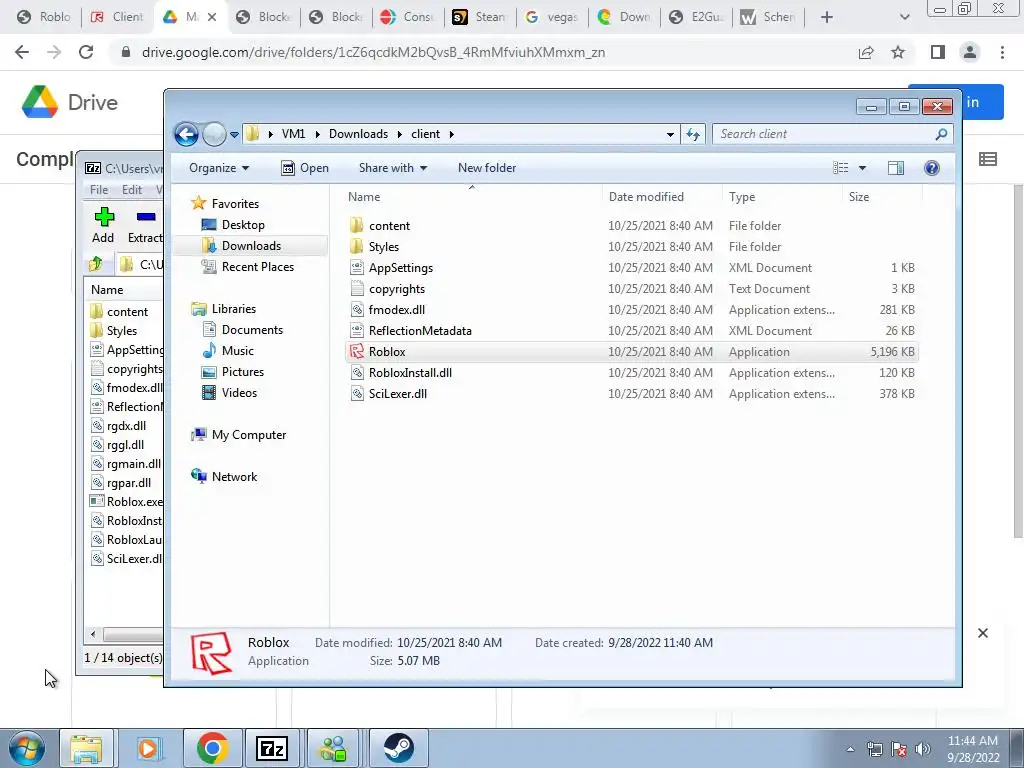Screen dimensions: 1024x768
Task: Click the Explorer forward arrow button
Action: pyautogui.click(x=214, y=135)
